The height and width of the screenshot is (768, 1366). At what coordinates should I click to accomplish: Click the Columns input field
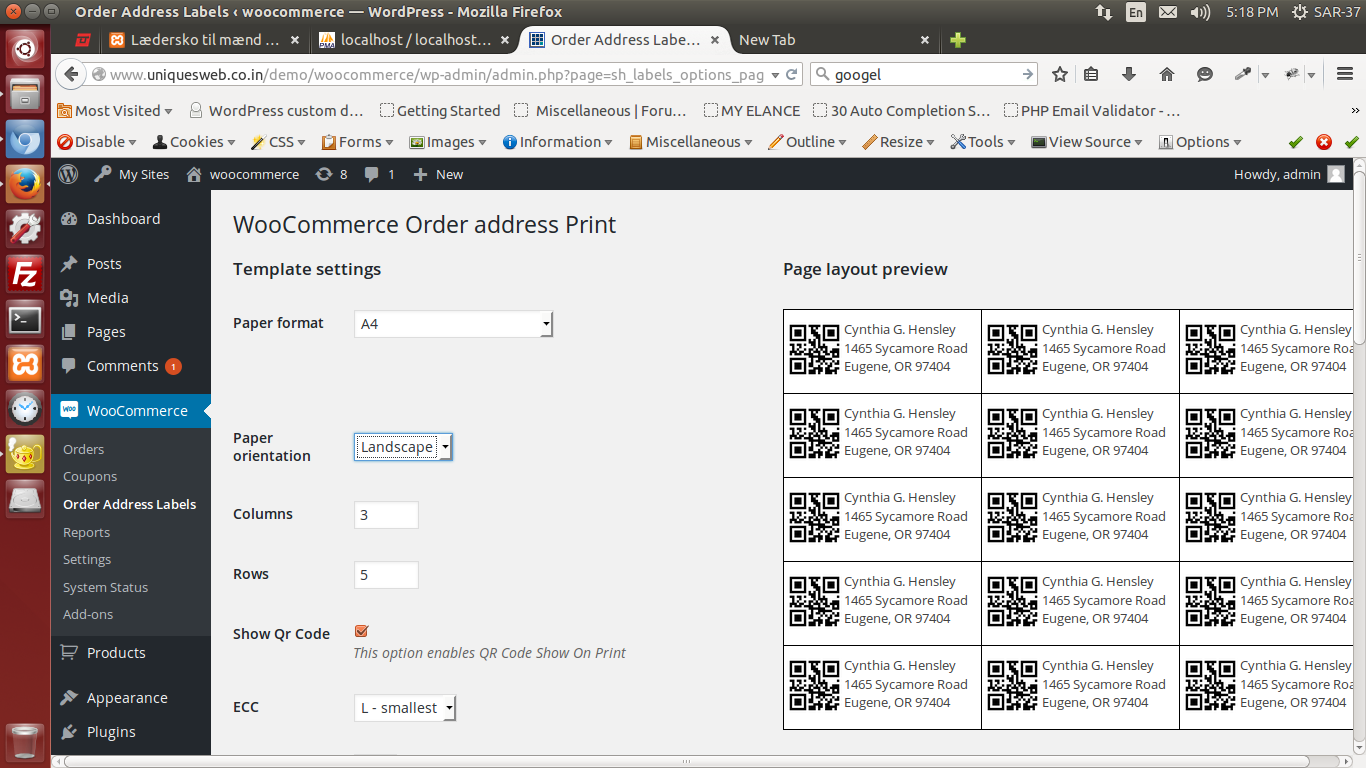[x=386, y=515]
